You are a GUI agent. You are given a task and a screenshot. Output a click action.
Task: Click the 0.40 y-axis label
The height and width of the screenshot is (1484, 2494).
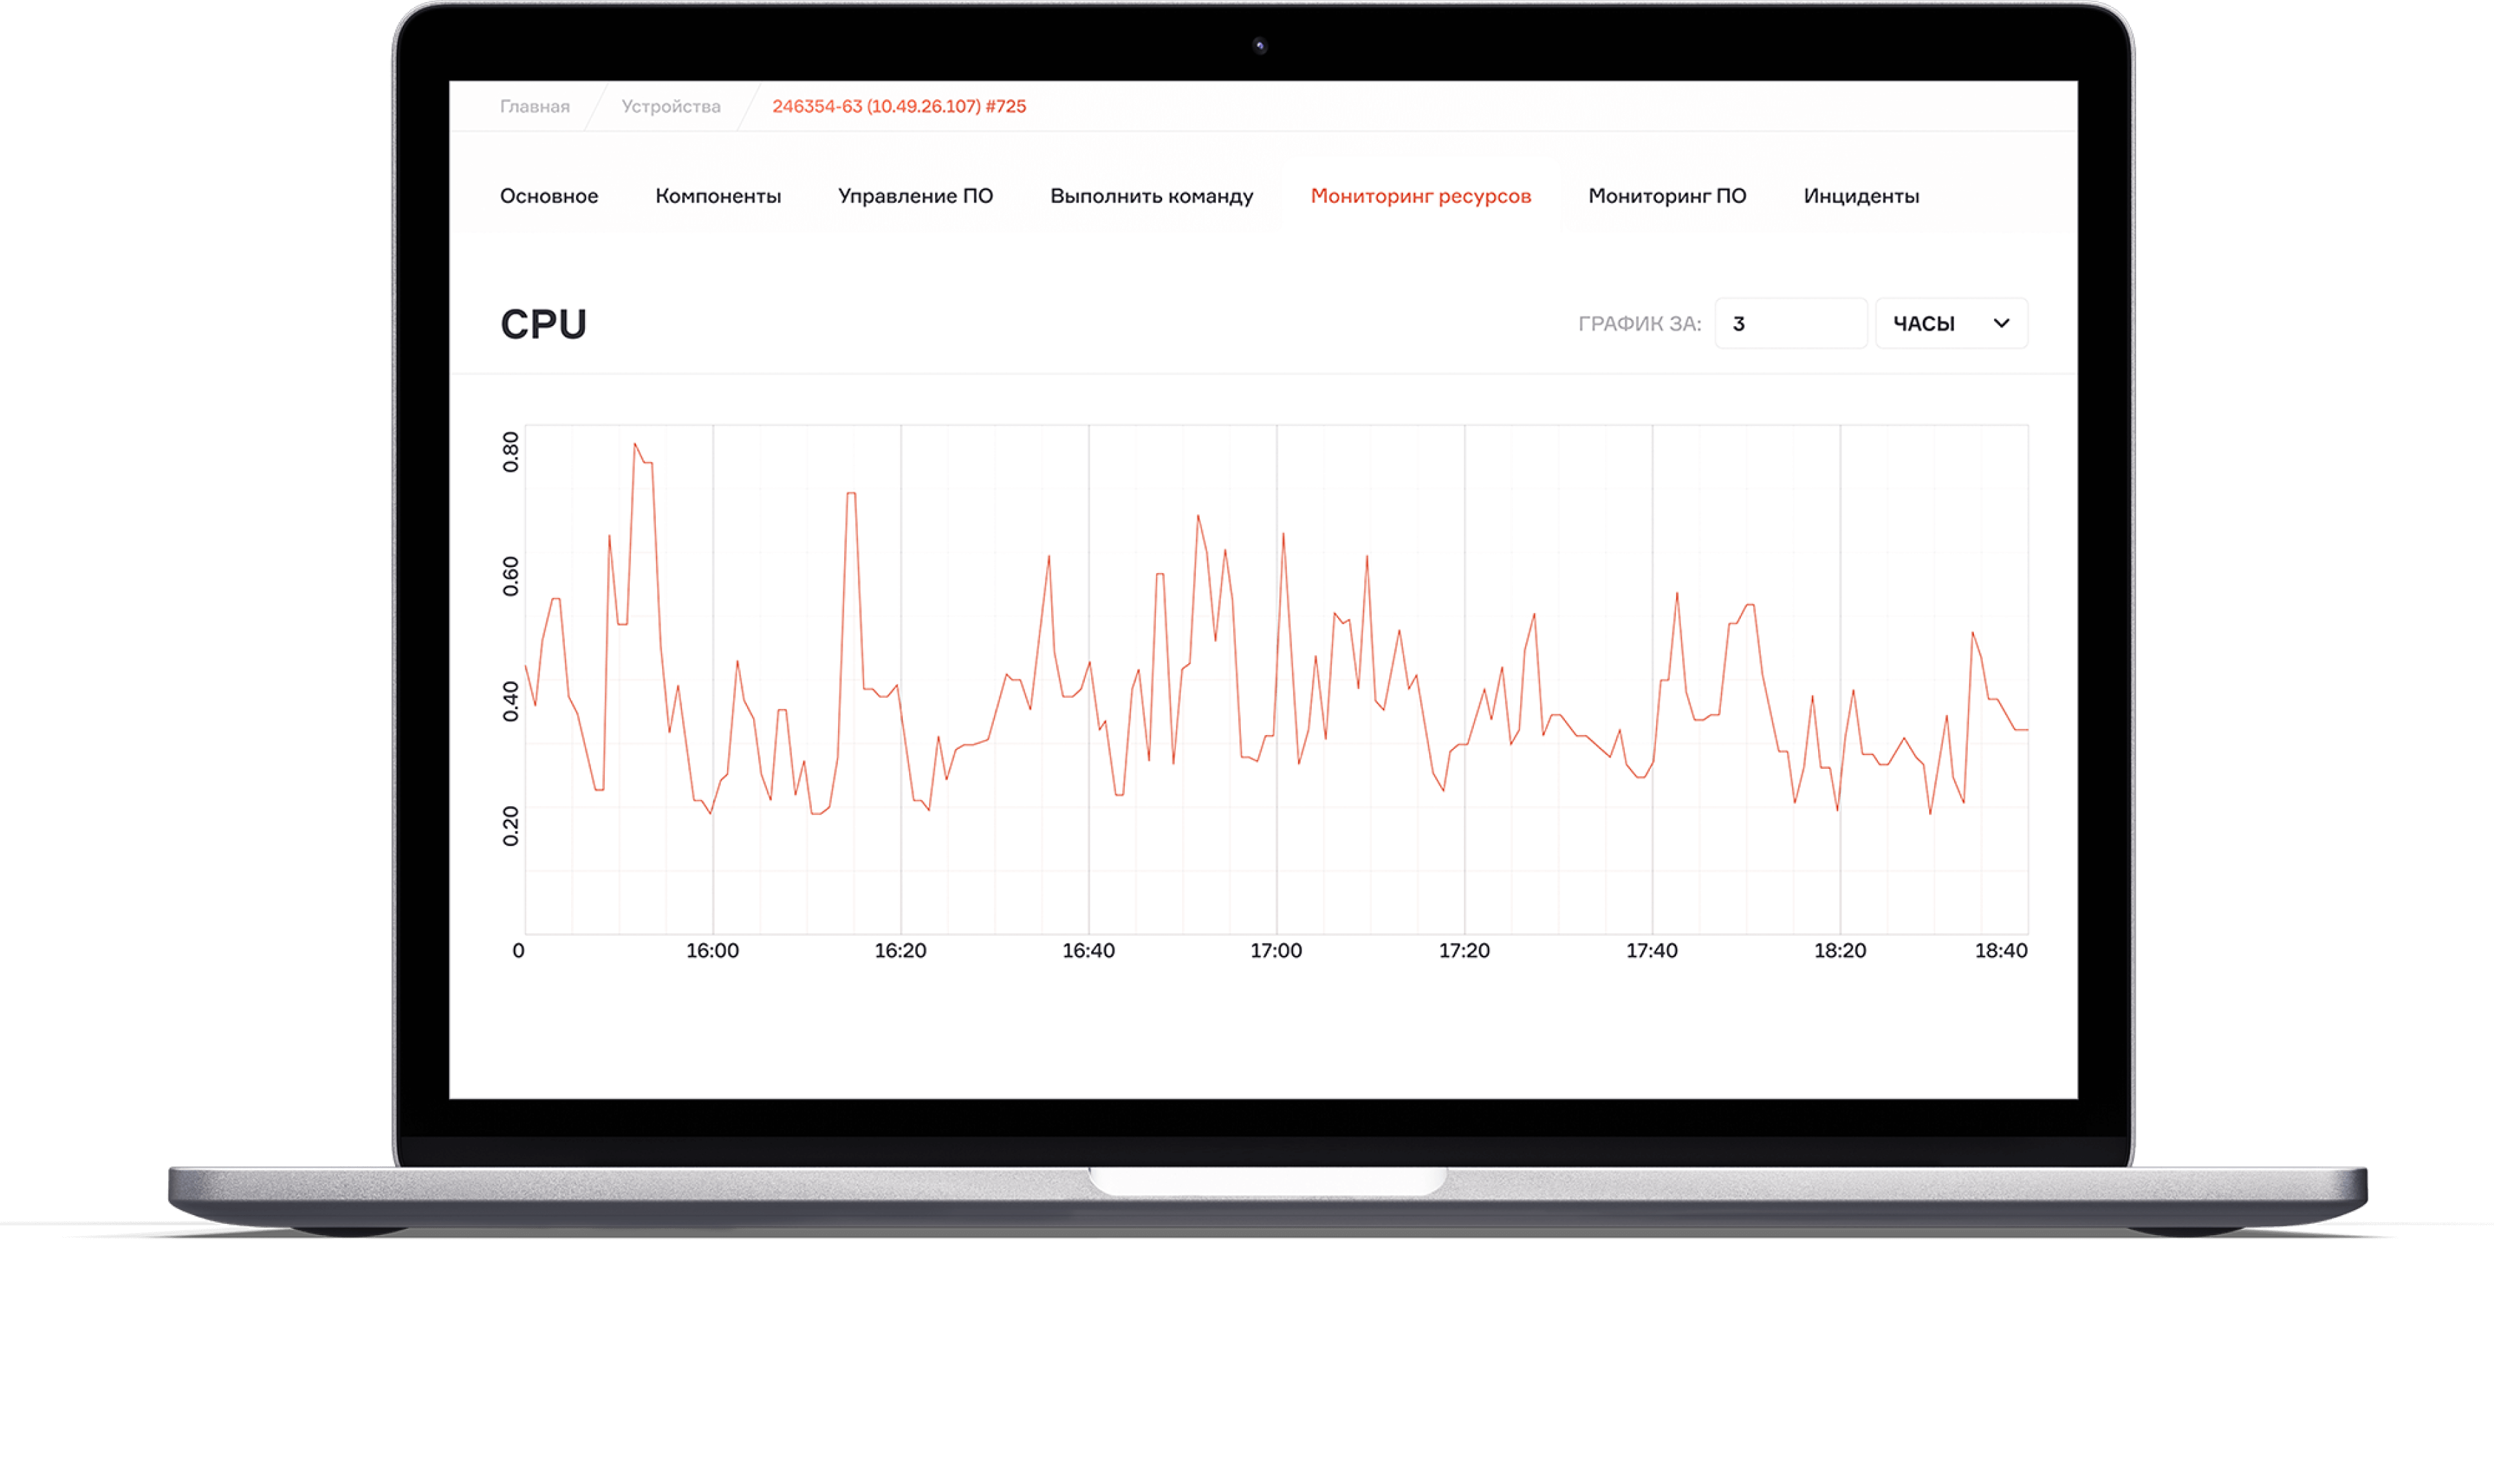coord(510,701)
